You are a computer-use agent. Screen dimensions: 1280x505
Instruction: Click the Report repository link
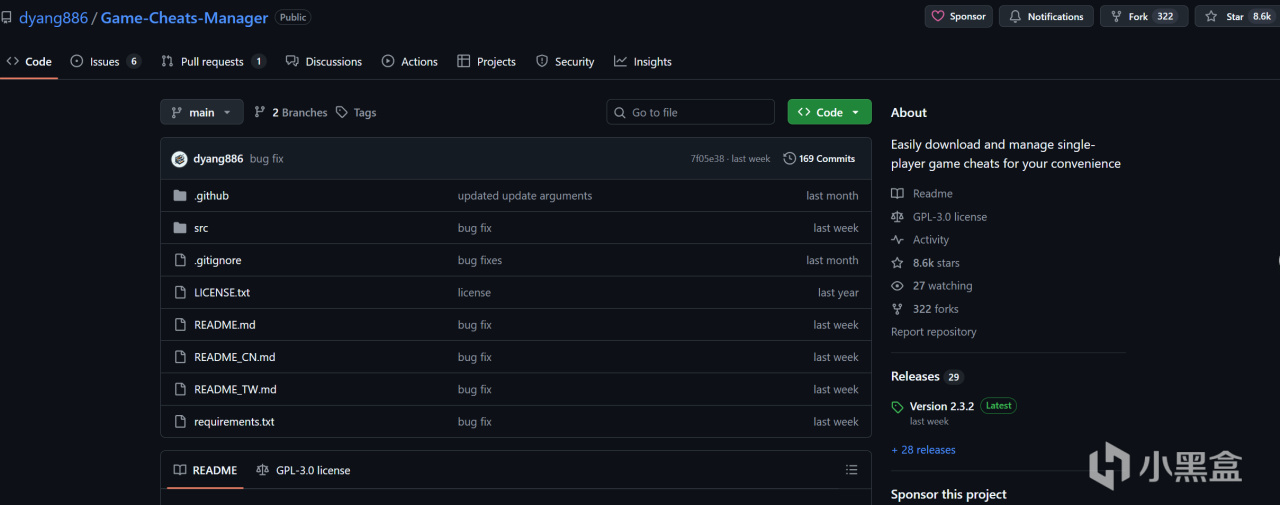[x=933, y=332]
